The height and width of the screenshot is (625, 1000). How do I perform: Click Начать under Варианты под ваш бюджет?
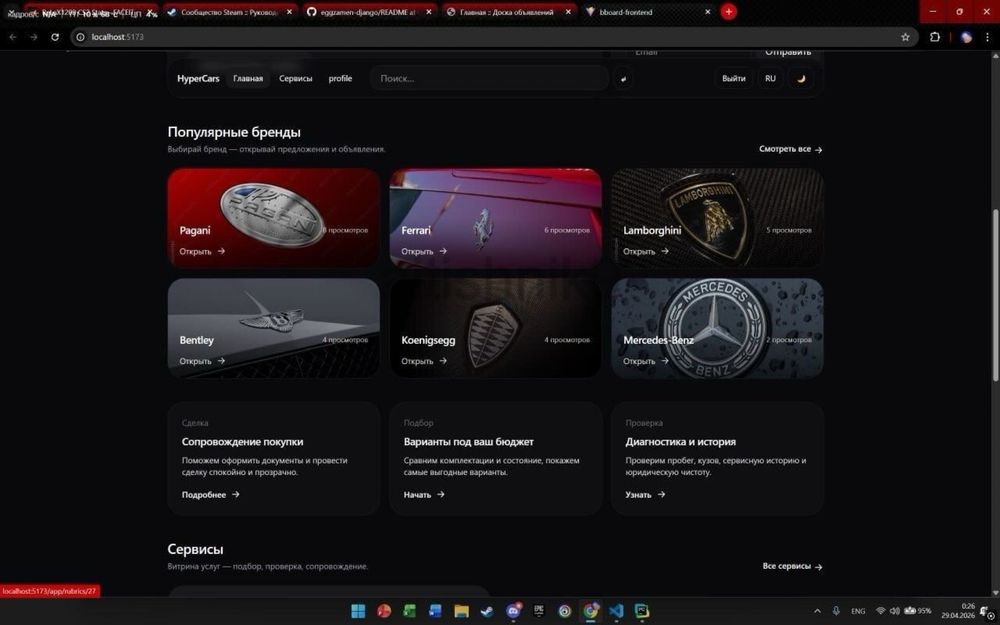coord(424,494)
